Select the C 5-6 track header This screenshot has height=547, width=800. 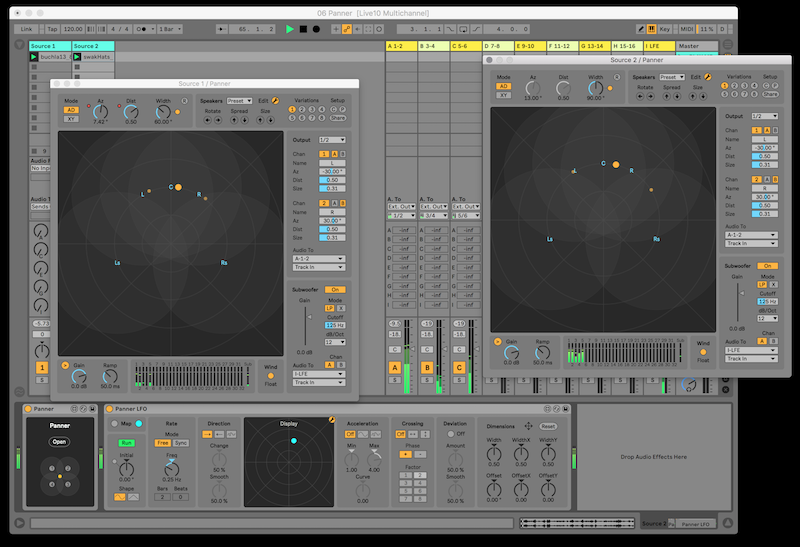(466, 46)
